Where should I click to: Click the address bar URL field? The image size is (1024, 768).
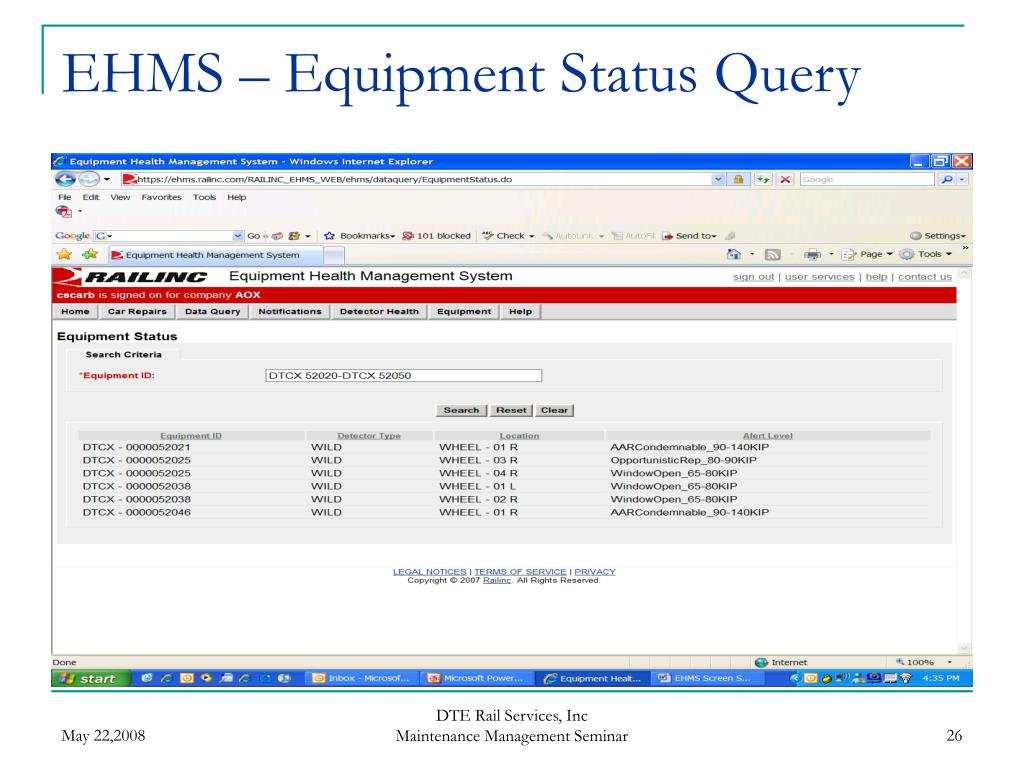click(418, 179)
